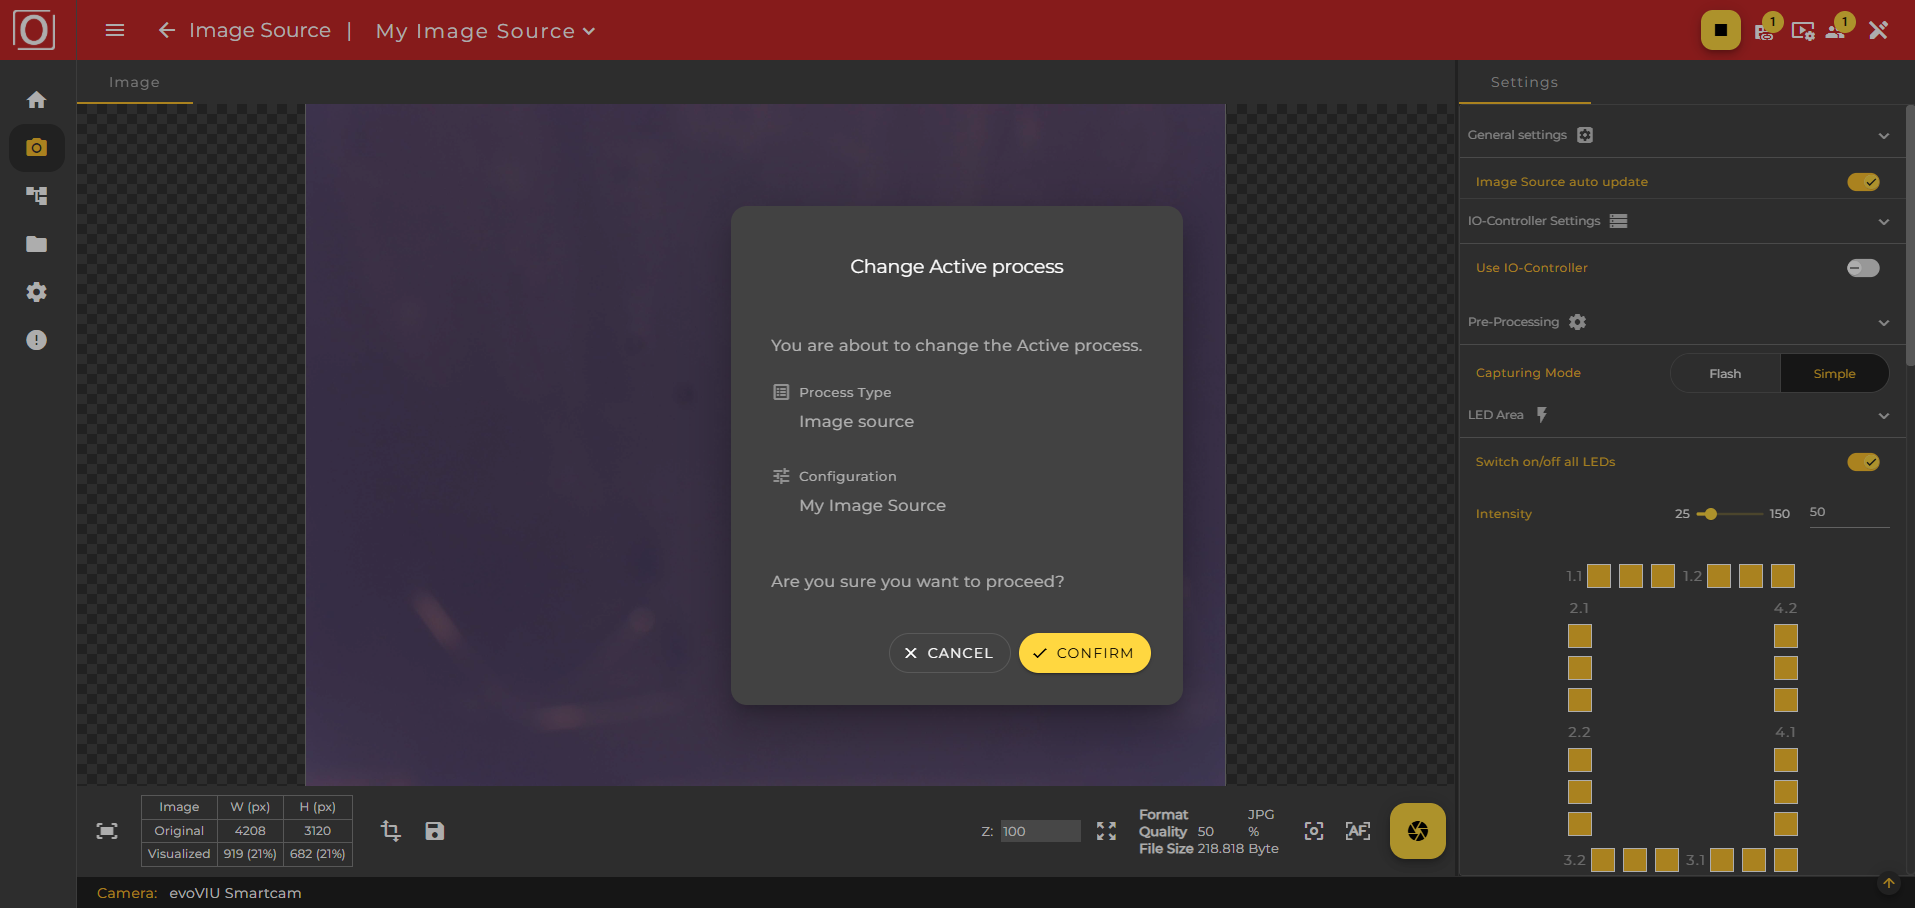Screen dimensions: 1915x908
Task: Open the My Image Source dropdown
Action: [485, 31]
